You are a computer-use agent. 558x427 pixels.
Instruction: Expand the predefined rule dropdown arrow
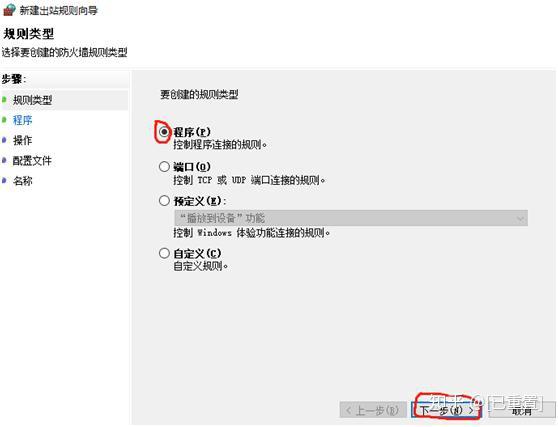pos(521,218)
